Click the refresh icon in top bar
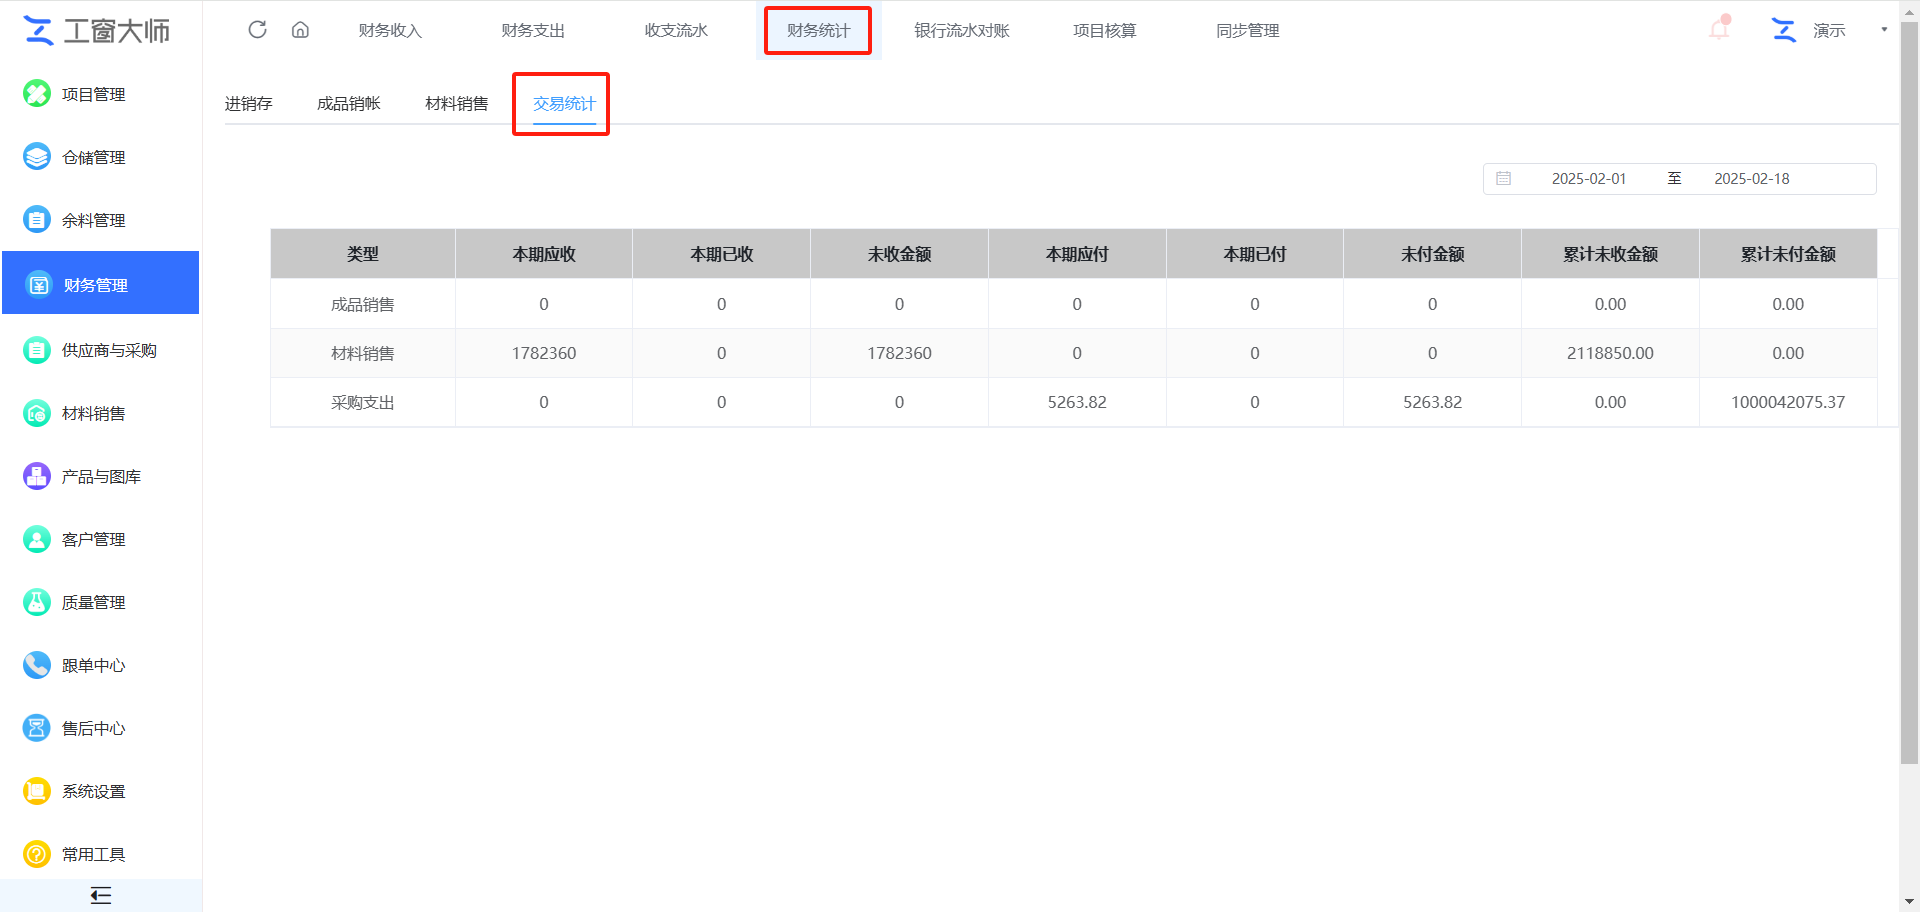This screenshot has height=912, width=1920. [257, 30]
